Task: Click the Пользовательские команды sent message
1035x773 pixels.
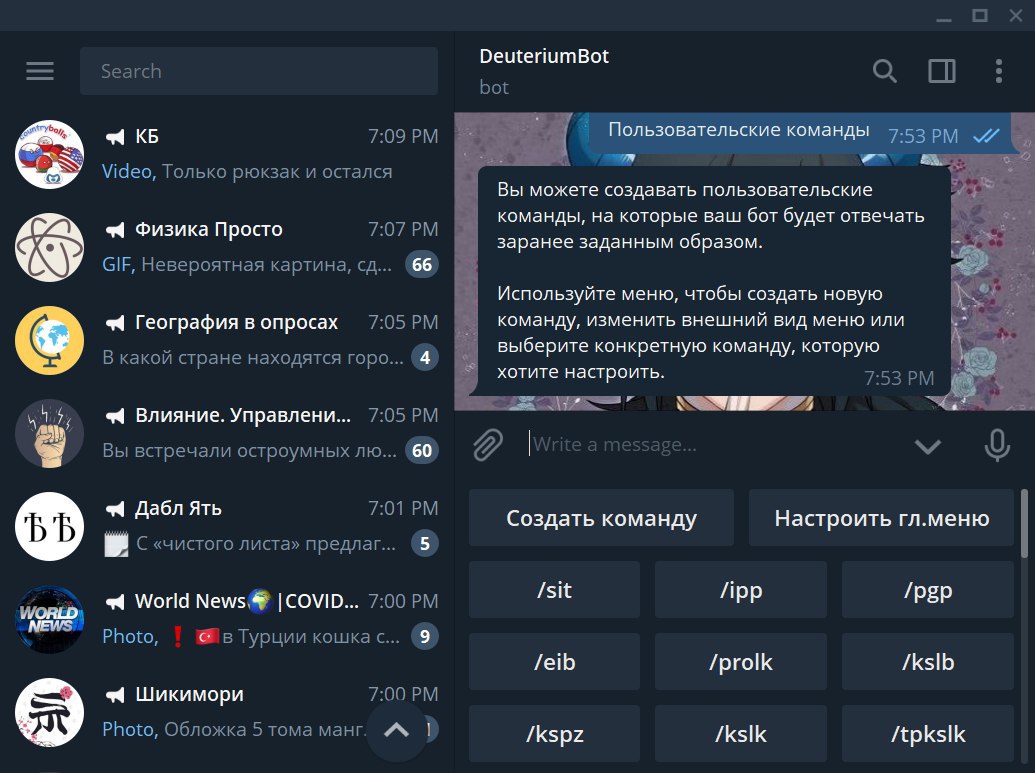Action: point(801,134)
